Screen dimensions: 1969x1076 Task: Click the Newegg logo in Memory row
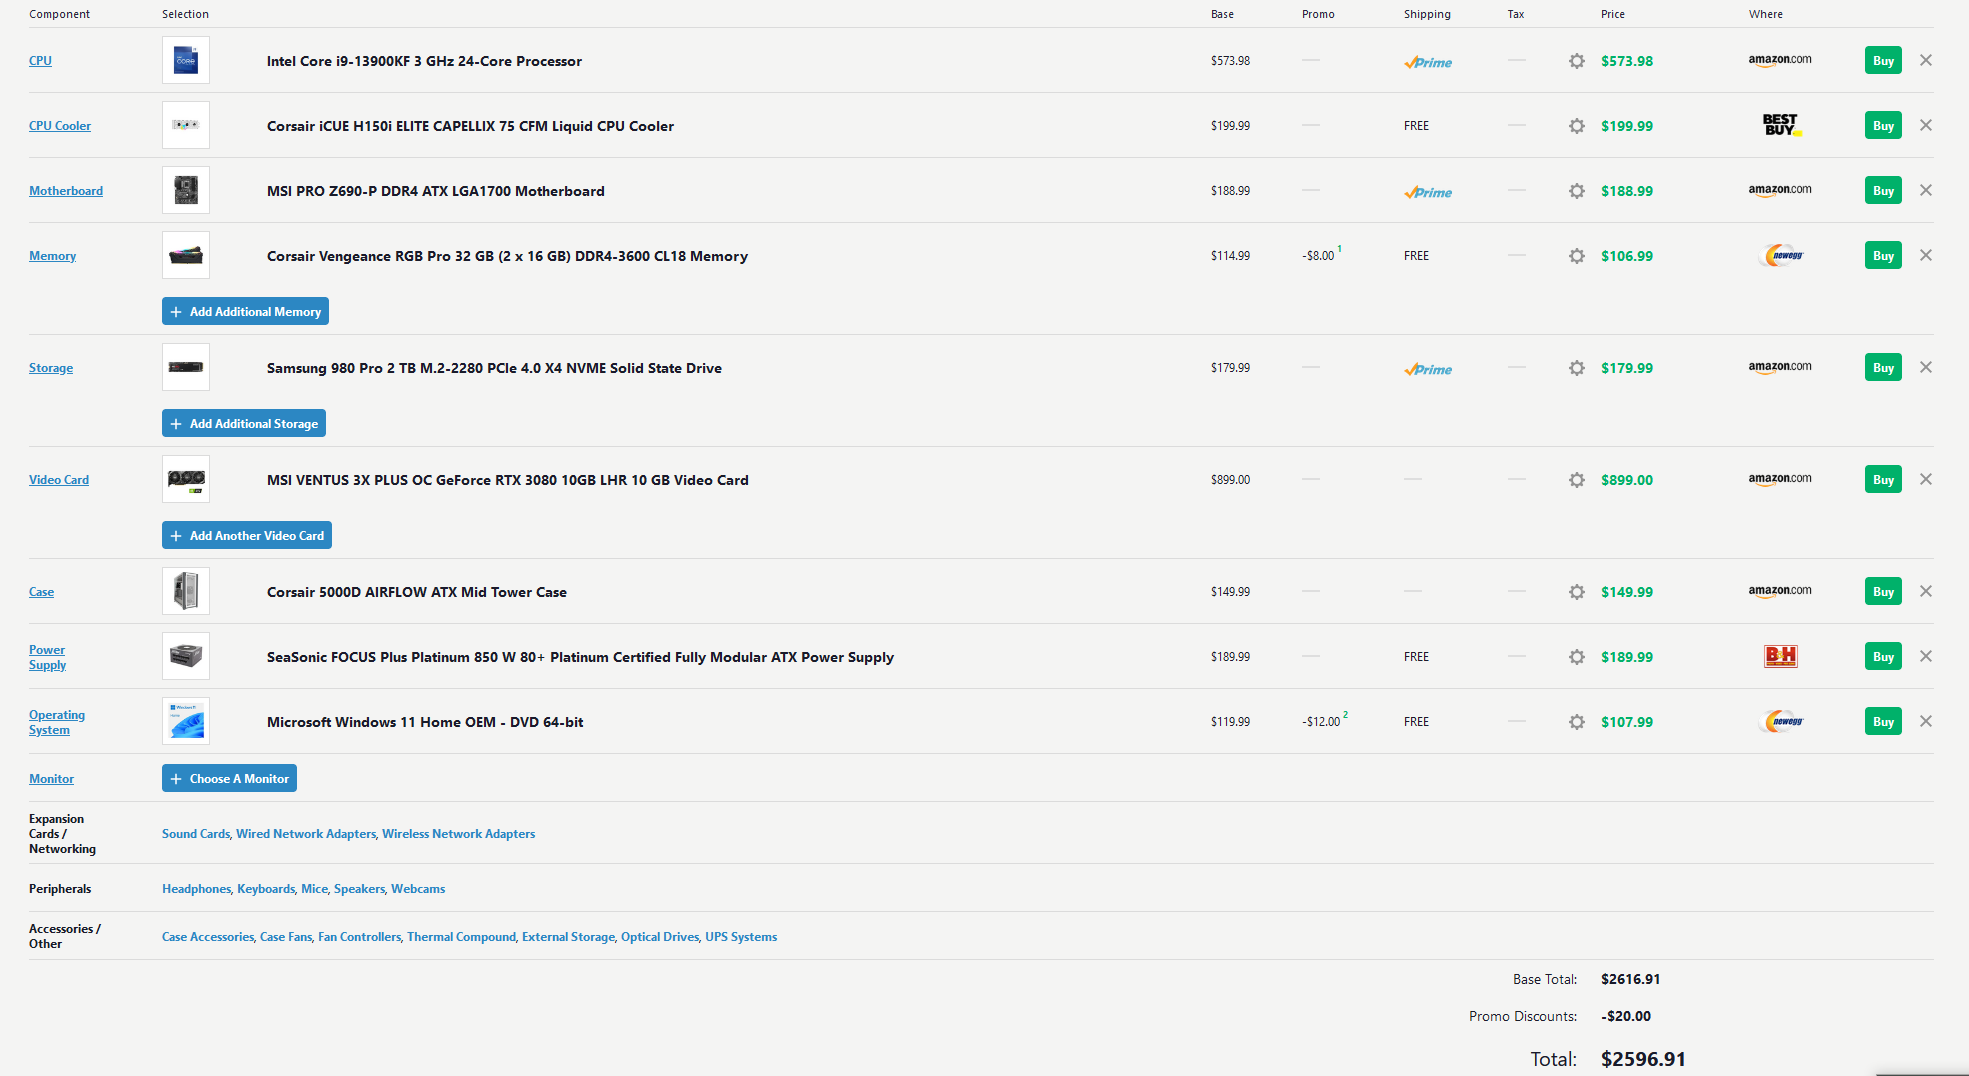1781,255
